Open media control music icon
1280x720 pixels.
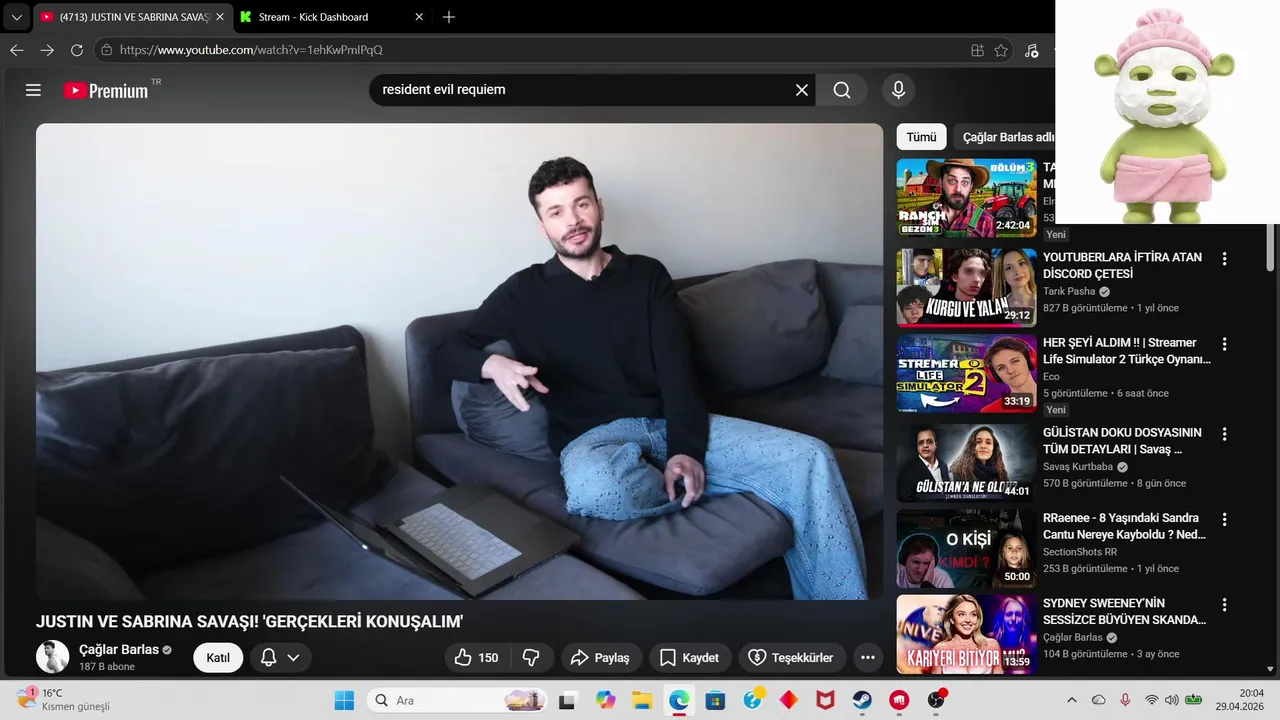(1032, 50)
